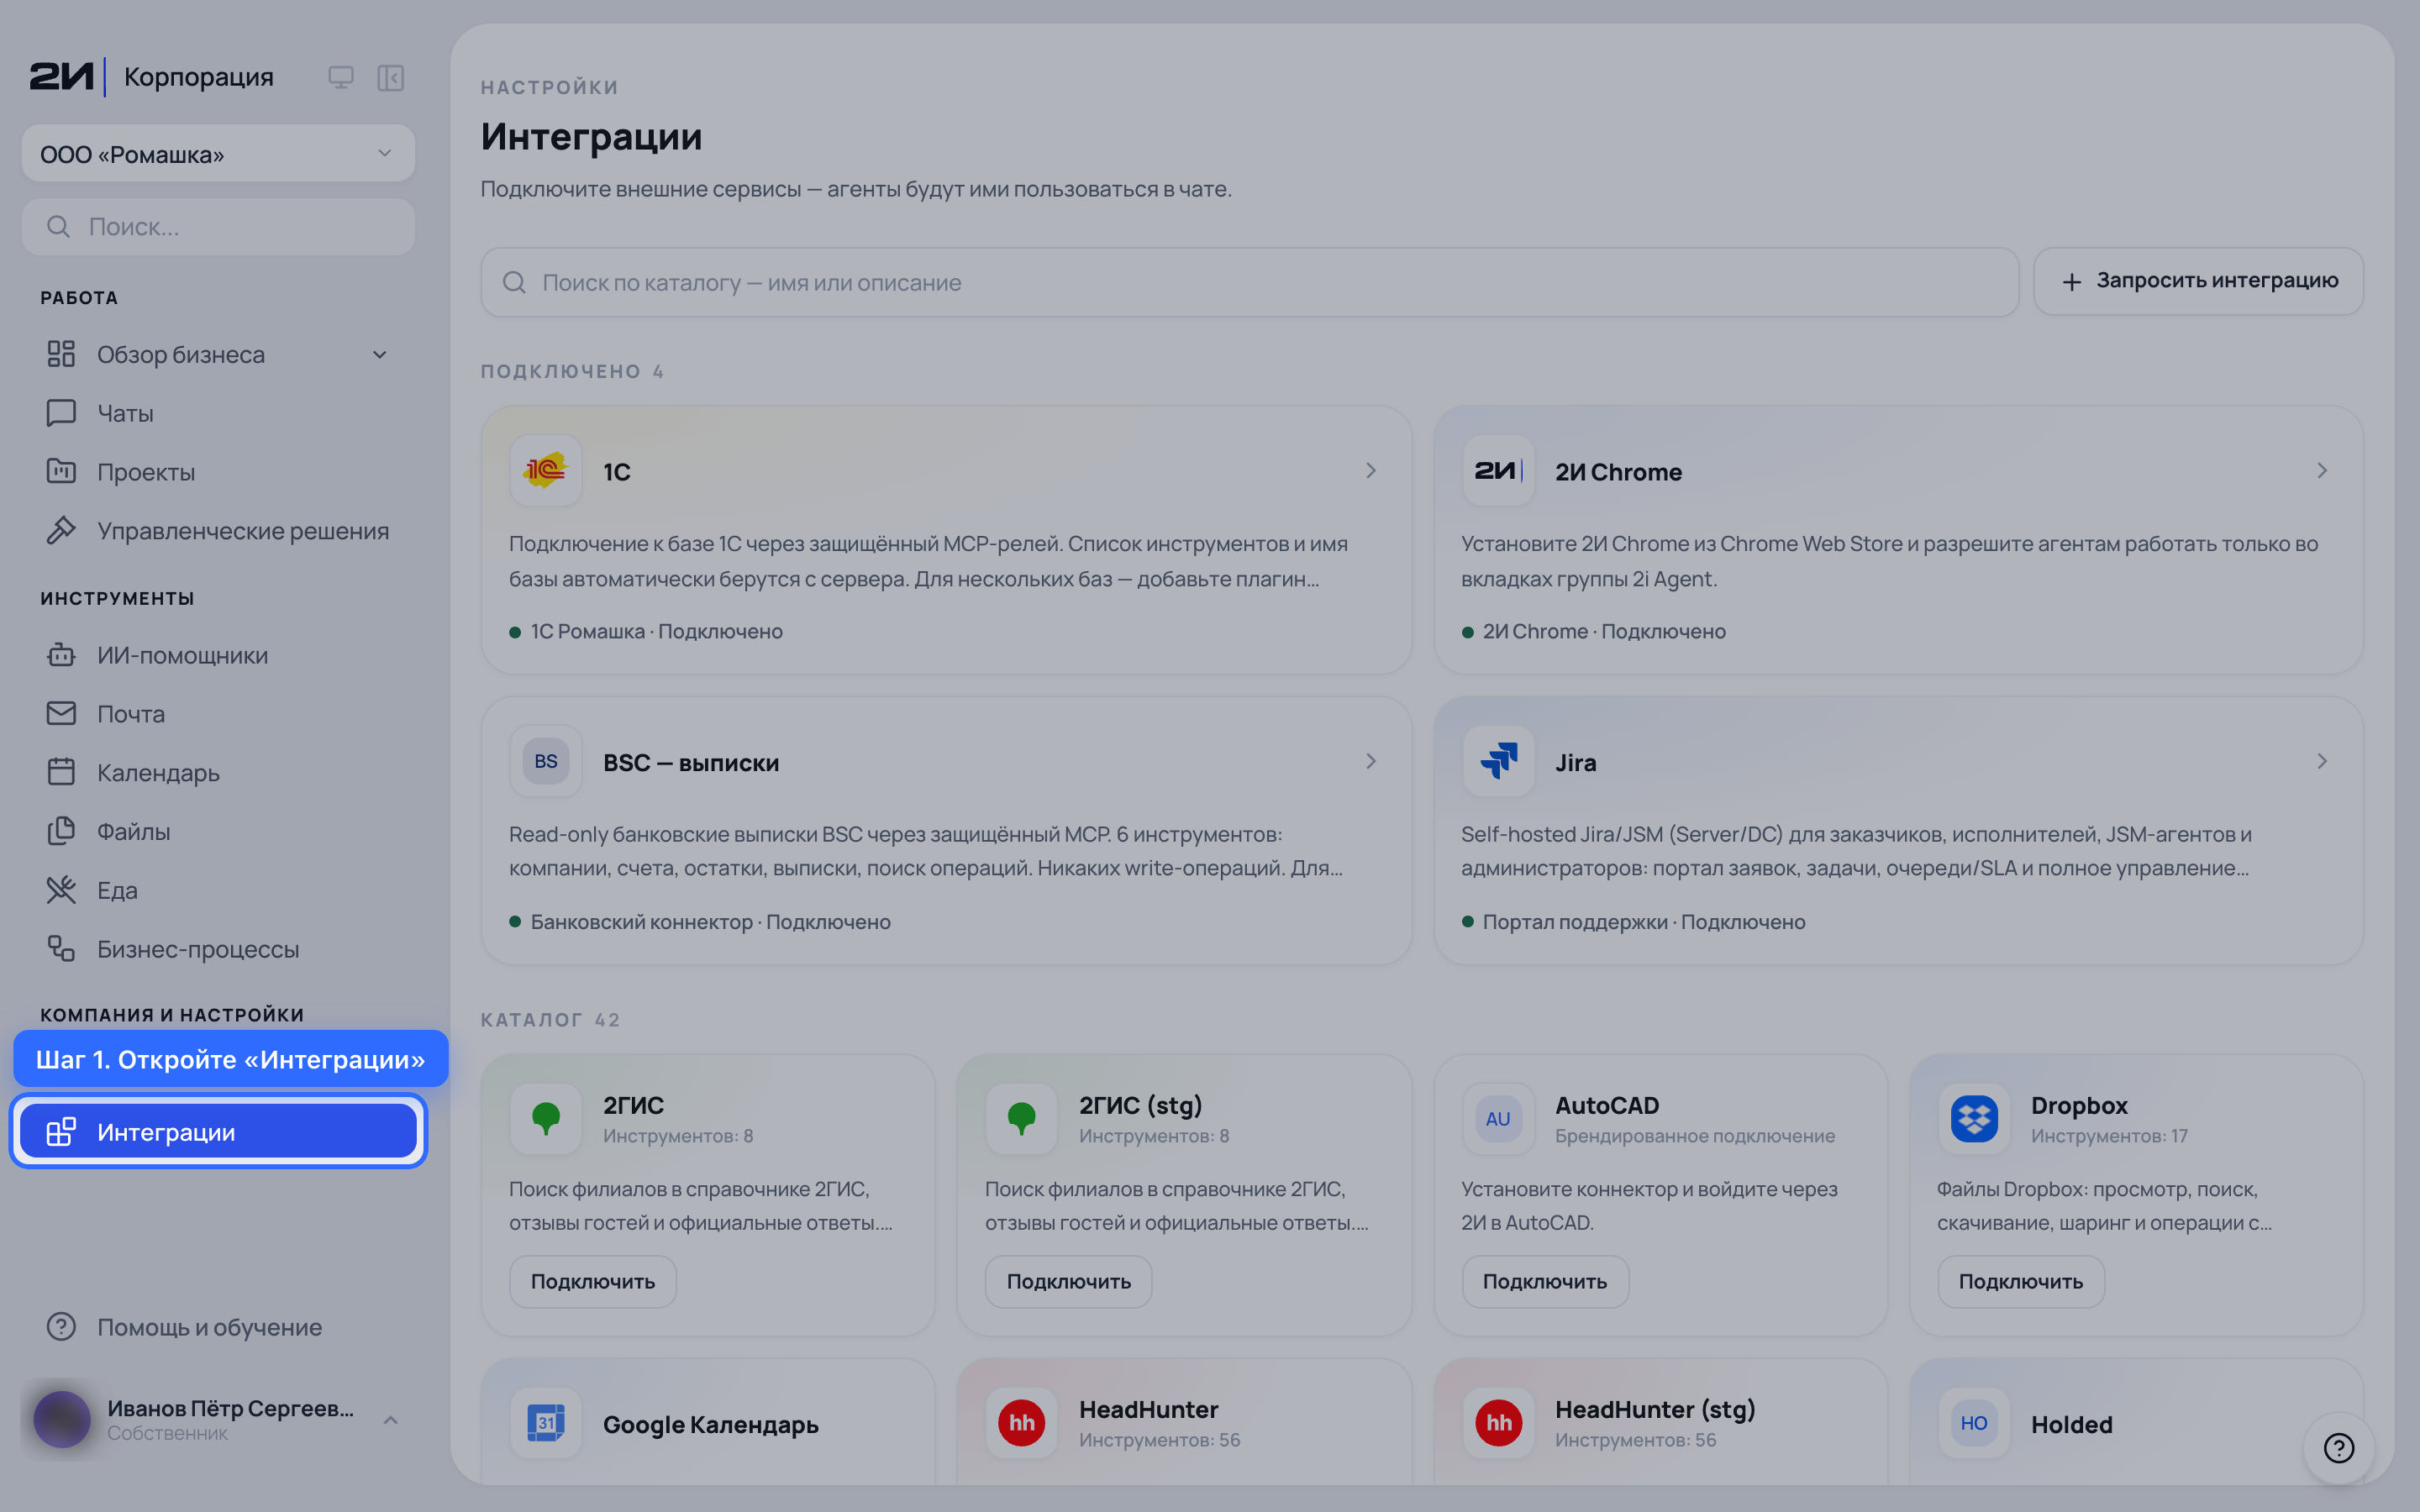This screenshot has width=2420, height=1512.
Task: Open Проекты page
Action: [218, 472]
